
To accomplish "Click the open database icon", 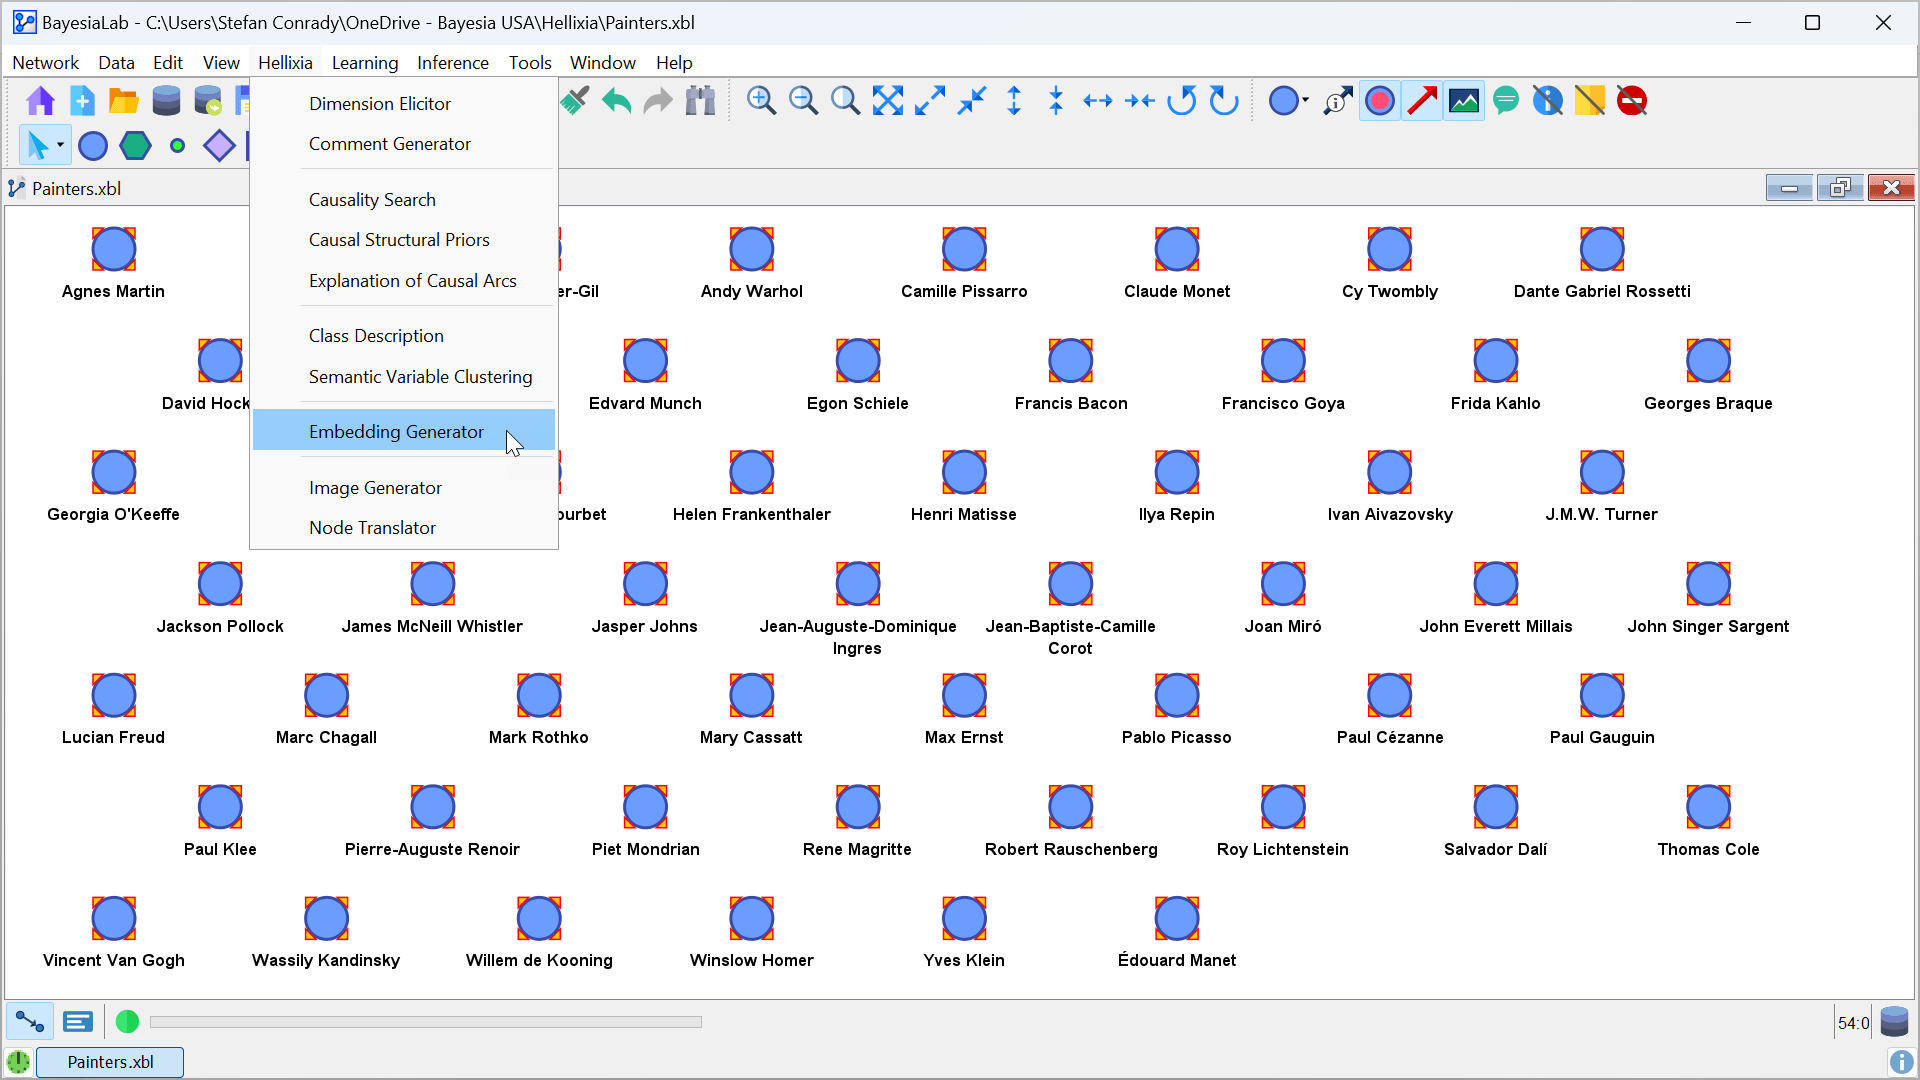I will pos(166,101).
